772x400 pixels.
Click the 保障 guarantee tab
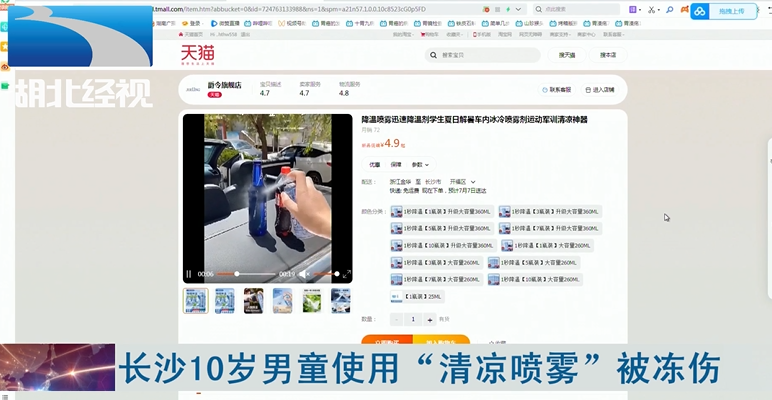396,164
